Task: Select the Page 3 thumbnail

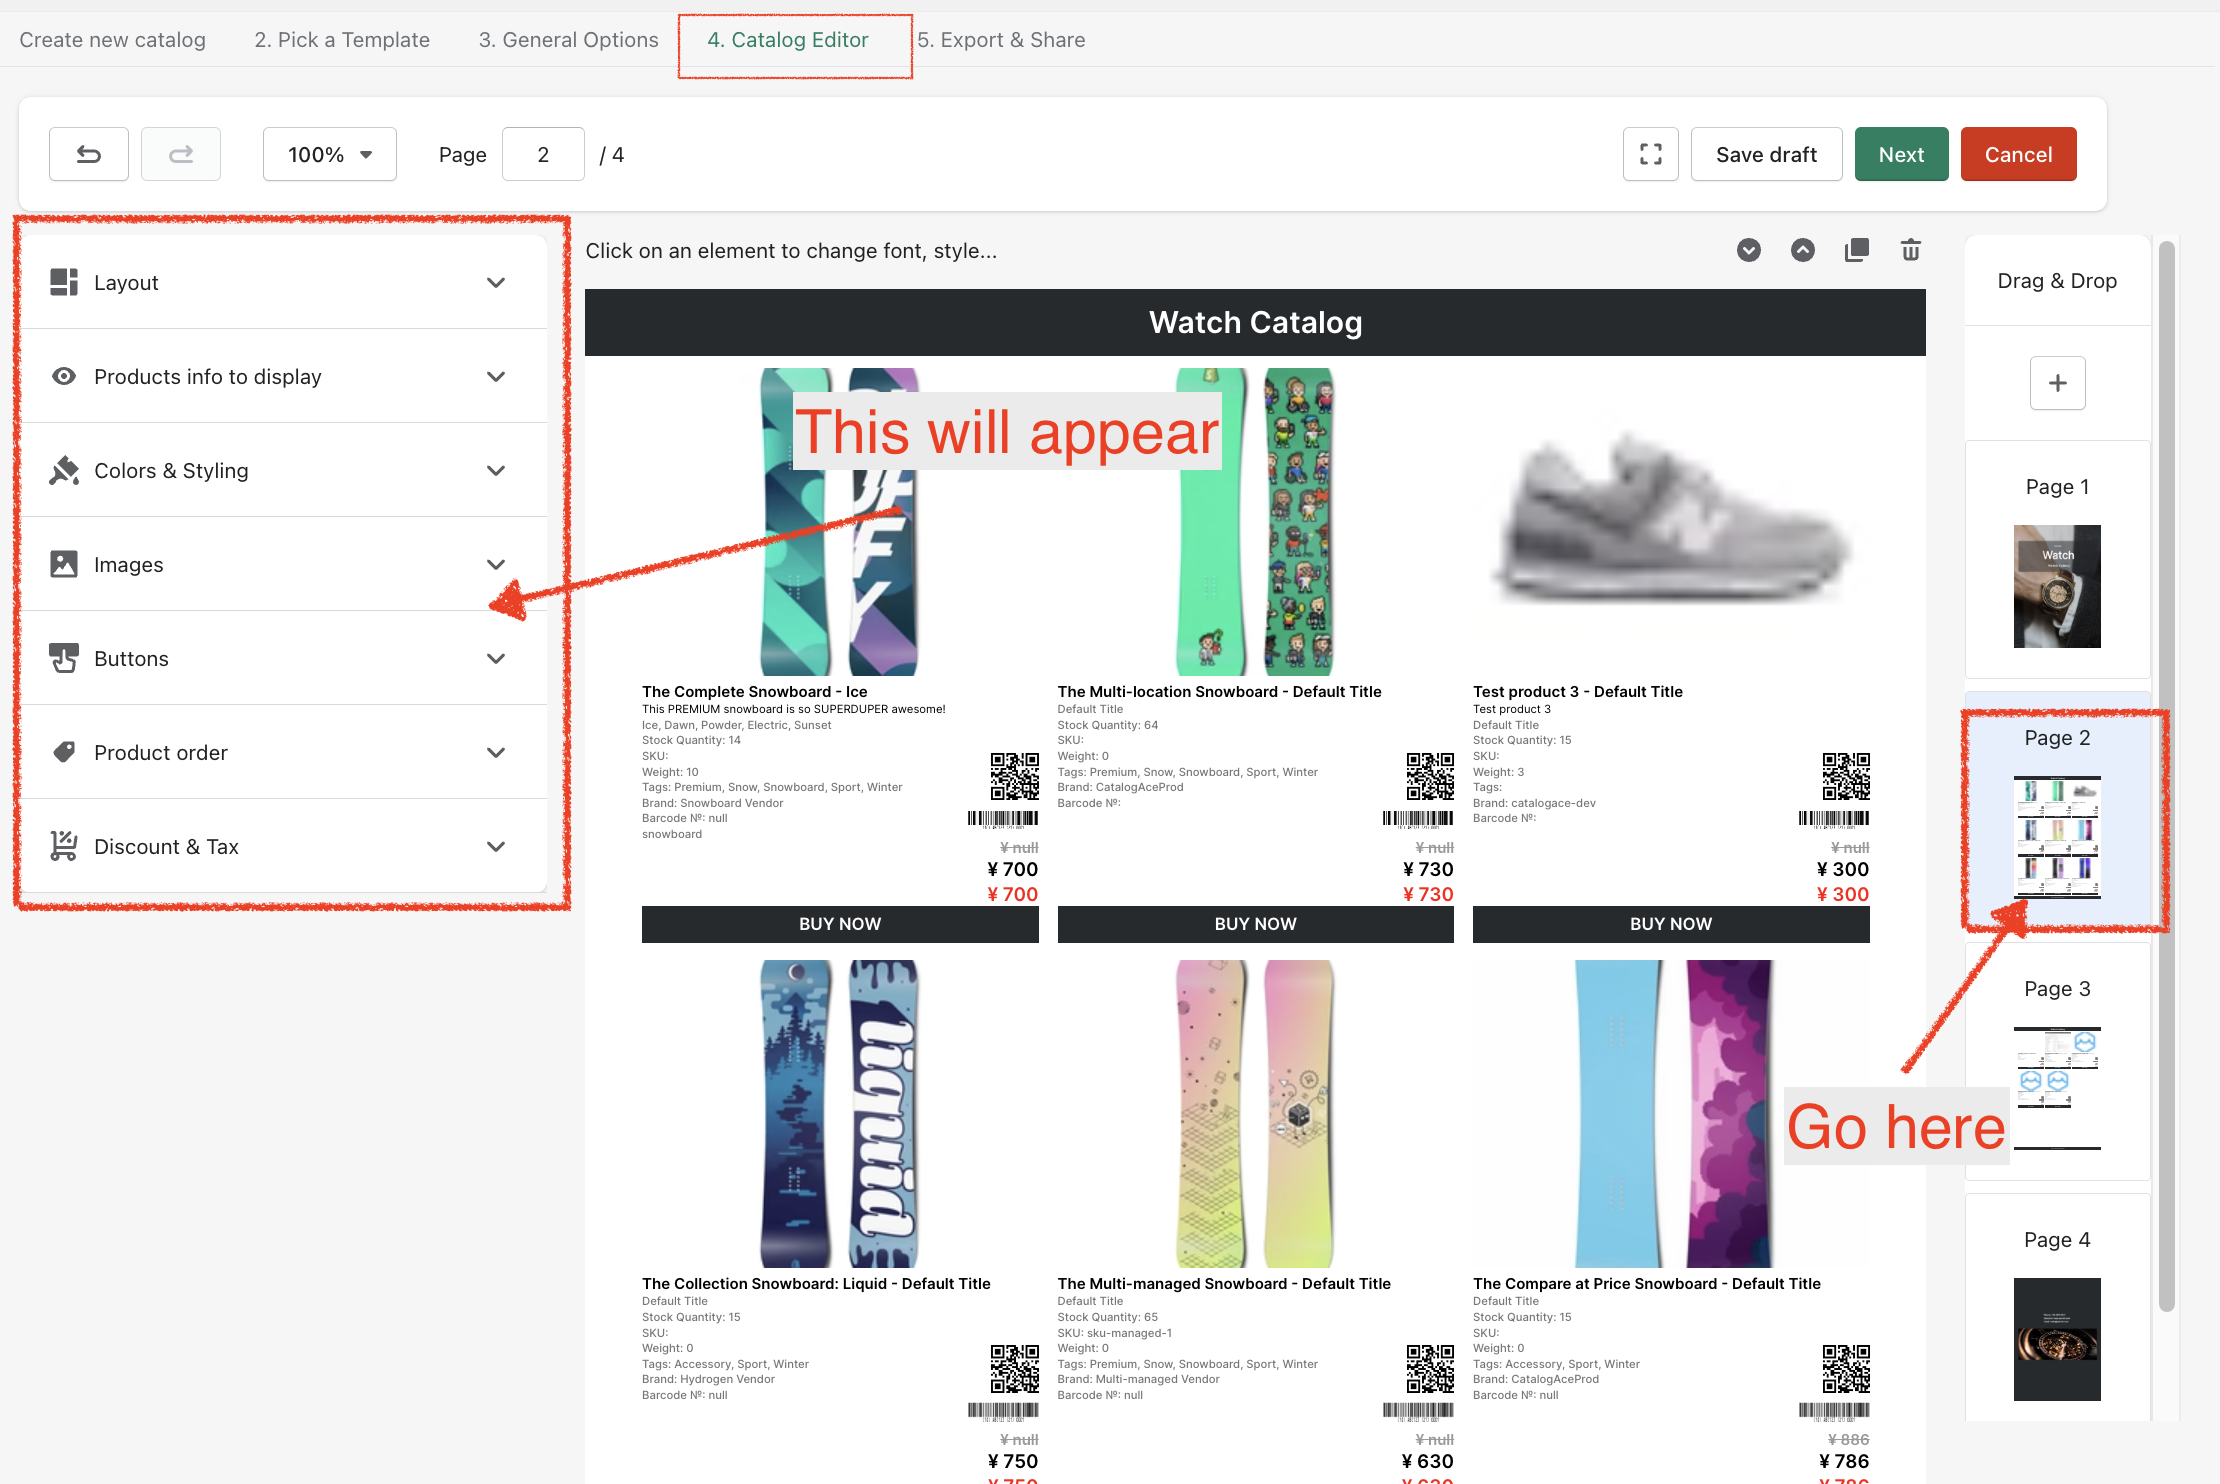Action: click(x=2057, y=1068)
